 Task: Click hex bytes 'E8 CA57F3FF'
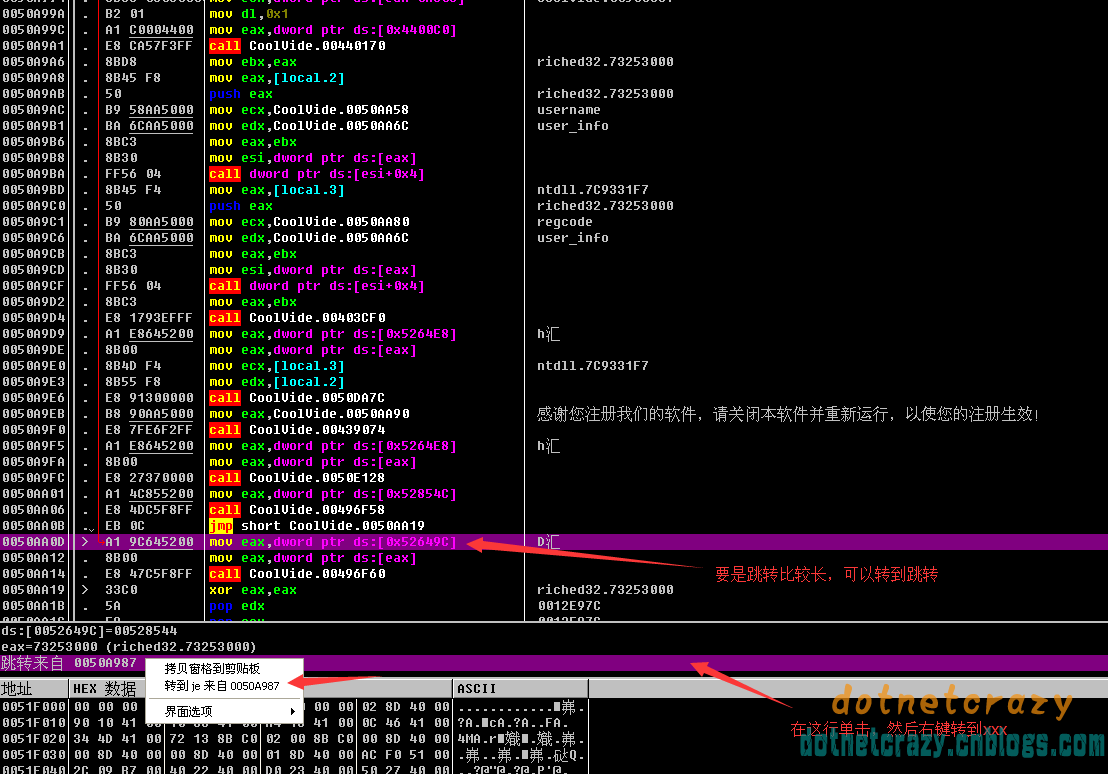point(149,46)
